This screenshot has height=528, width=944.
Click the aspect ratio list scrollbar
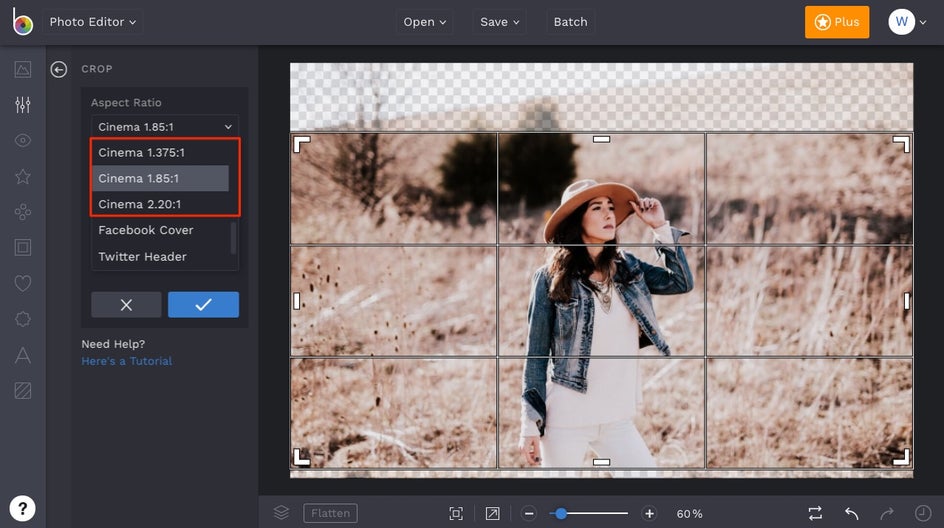pyautogui.click(x=234, y=238)
